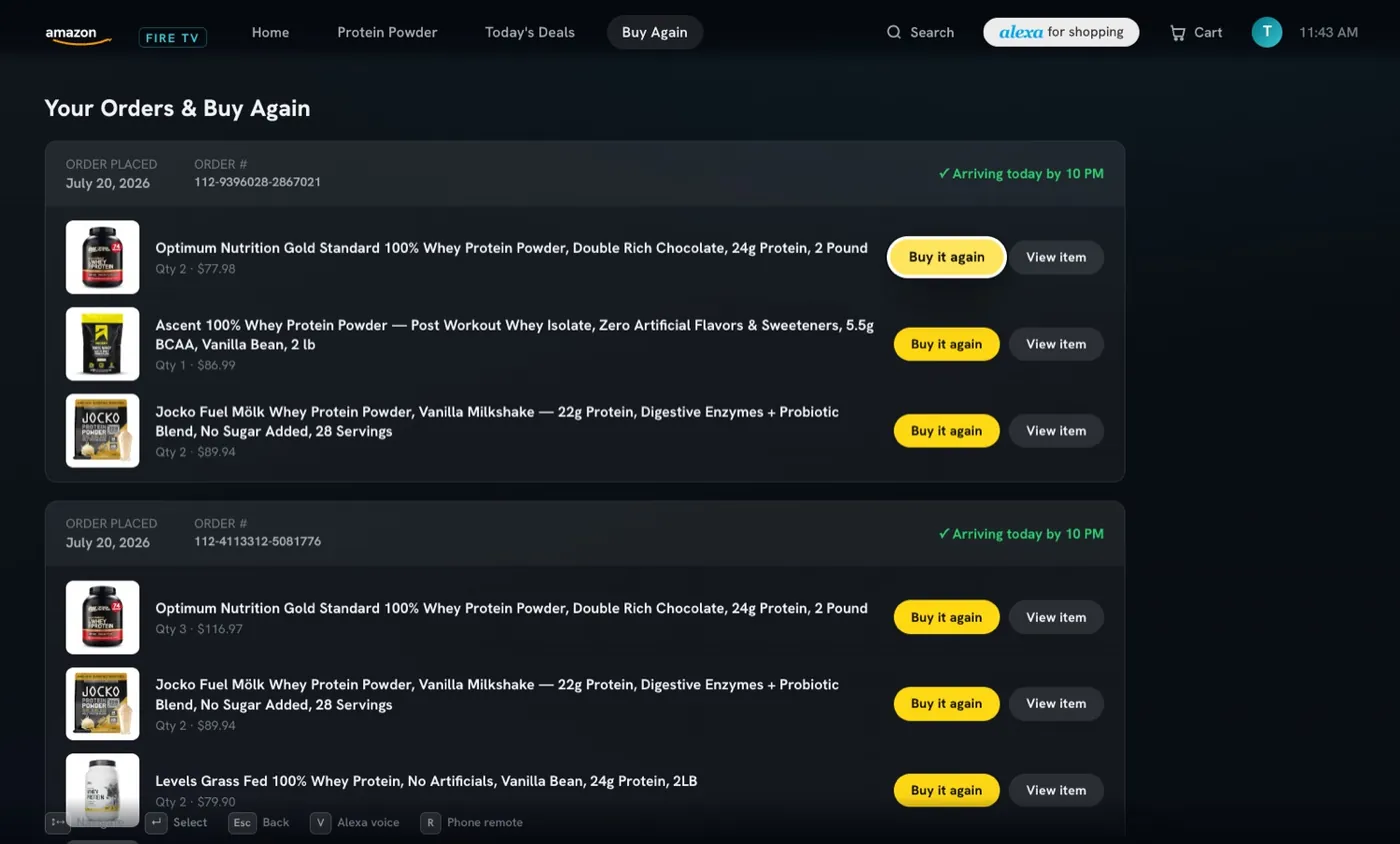
Task: View Jocko Fuel item in order 112-9396028-2867021
Action: (1056, 431)
